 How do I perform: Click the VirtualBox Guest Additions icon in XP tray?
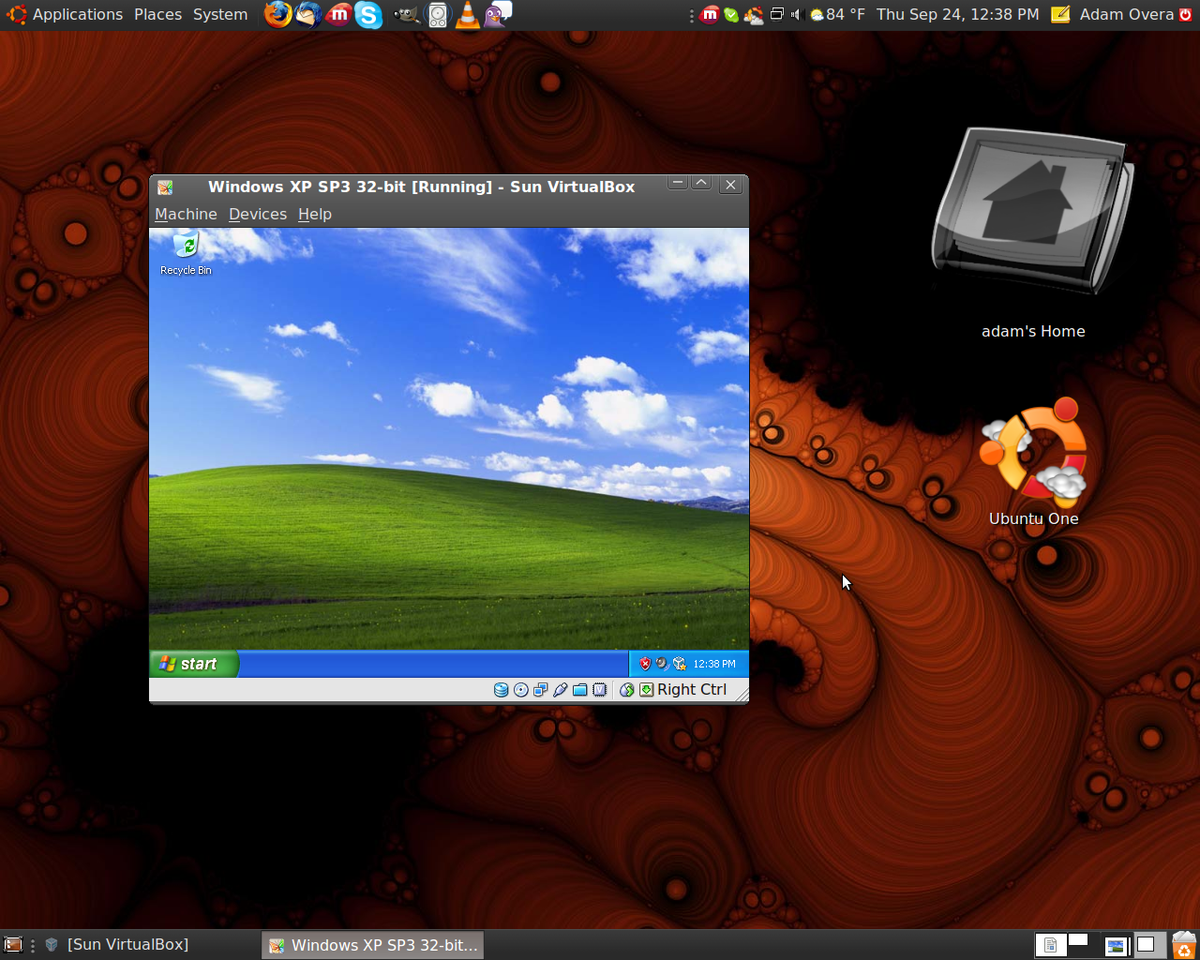pos(679,663)
